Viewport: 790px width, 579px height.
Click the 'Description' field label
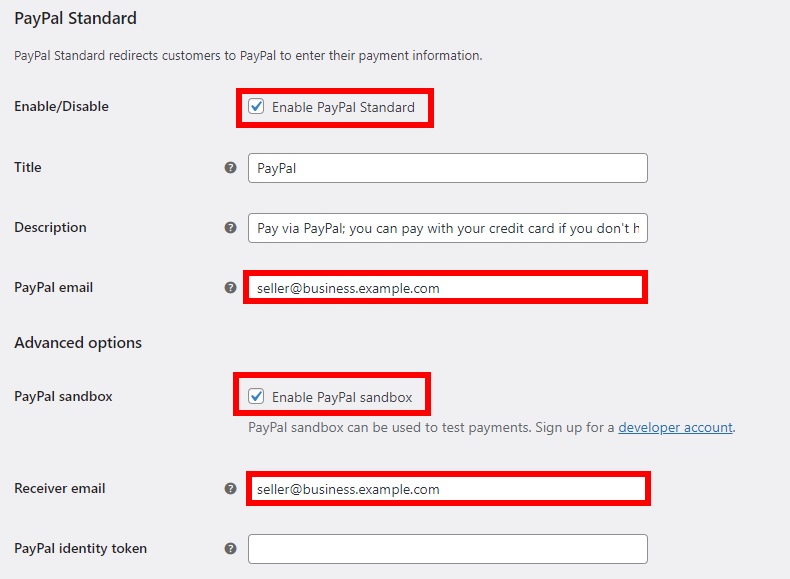[50, 227]
